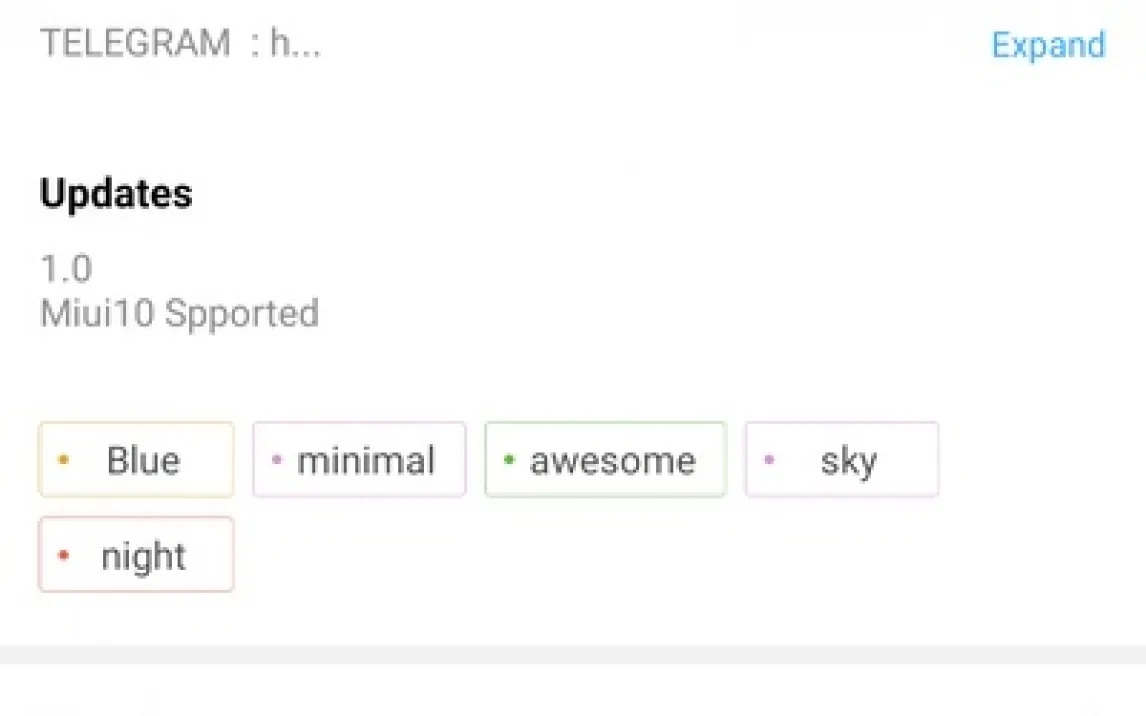This screenshot has height=716, width=1146.
Task: Tap the truncated "h..." link text
Action: [296, 44]
